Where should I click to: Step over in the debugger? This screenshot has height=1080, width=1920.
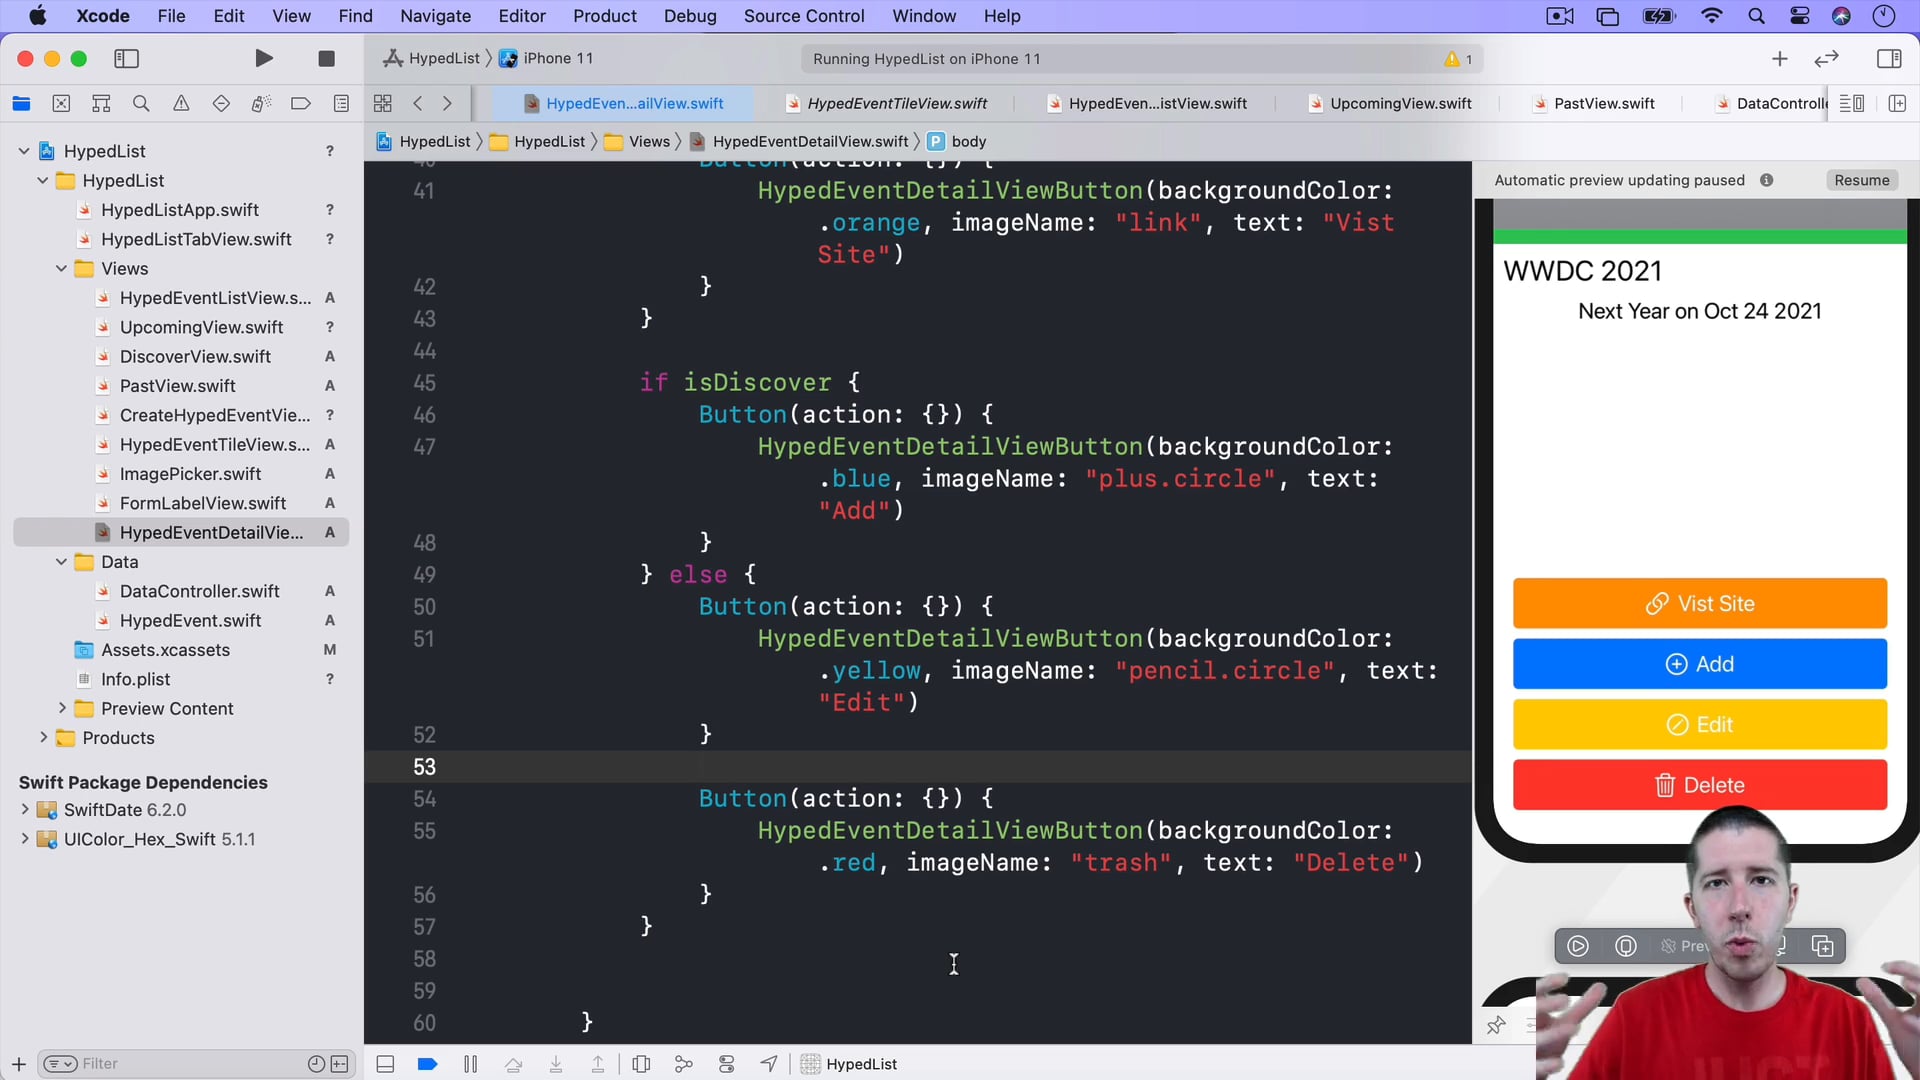tap(513, 1064)
